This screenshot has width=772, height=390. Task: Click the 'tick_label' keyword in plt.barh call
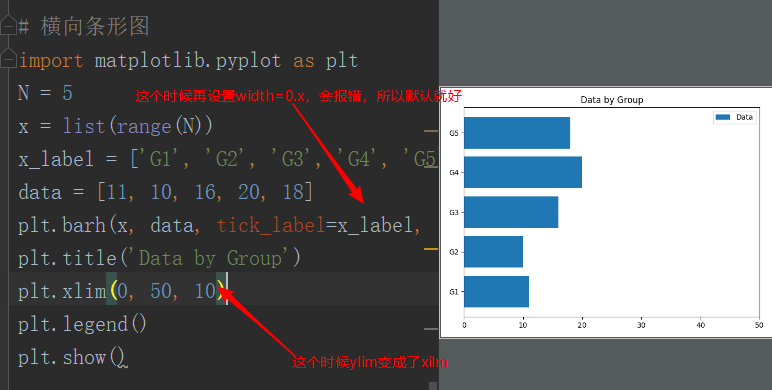(x=271, y=226)
